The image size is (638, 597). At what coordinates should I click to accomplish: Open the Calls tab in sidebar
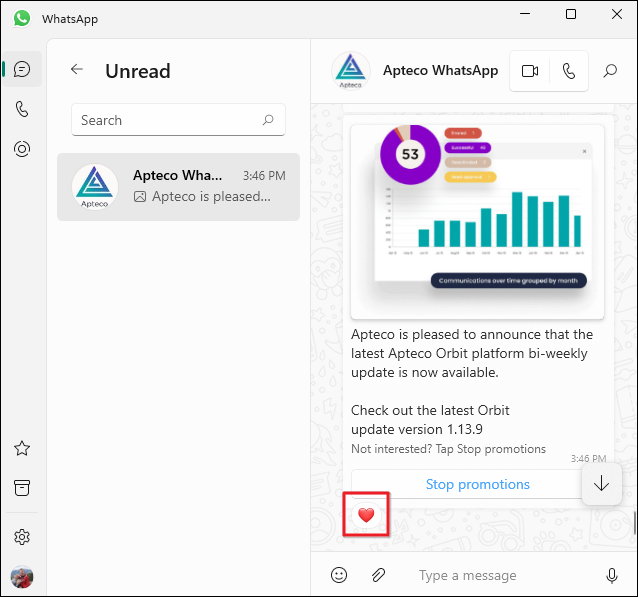tap(22, 109)
